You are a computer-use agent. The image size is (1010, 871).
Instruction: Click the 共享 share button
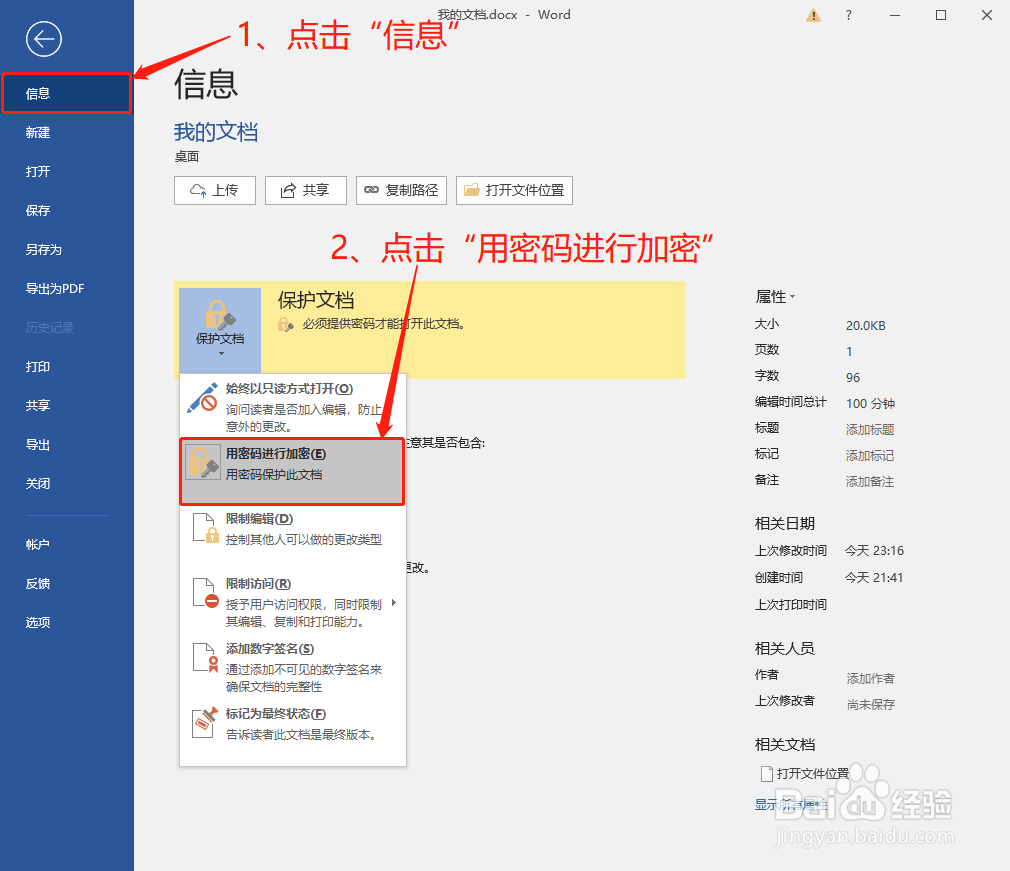click(306, 190)
